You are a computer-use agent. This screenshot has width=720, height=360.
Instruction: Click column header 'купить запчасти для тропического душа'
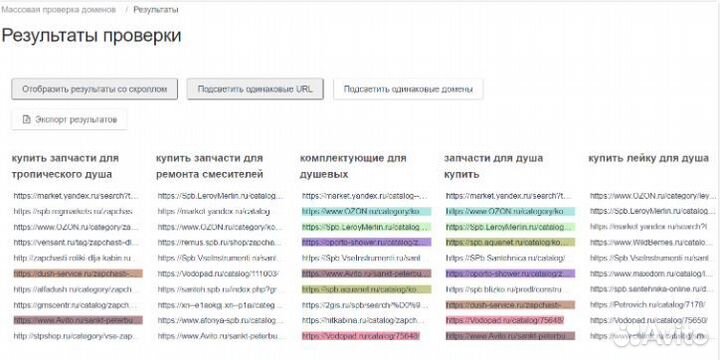click(65, 166)
